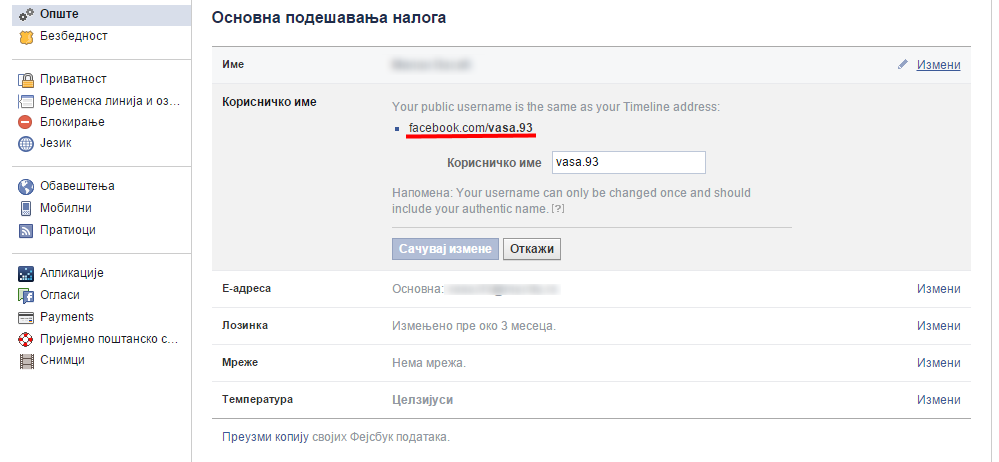Click the gears icon beside Опште

pyautogui.click(x=27, y=14)
